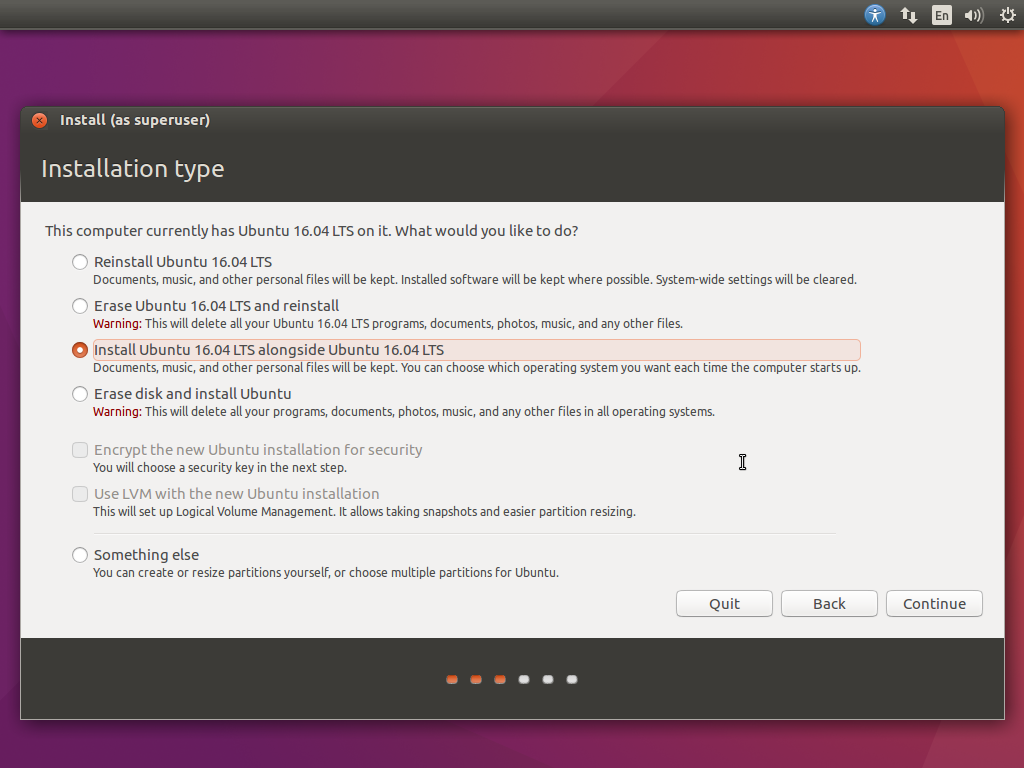
Task: Pick Erase disk and install Ubuntu
Action: [80, 394]
